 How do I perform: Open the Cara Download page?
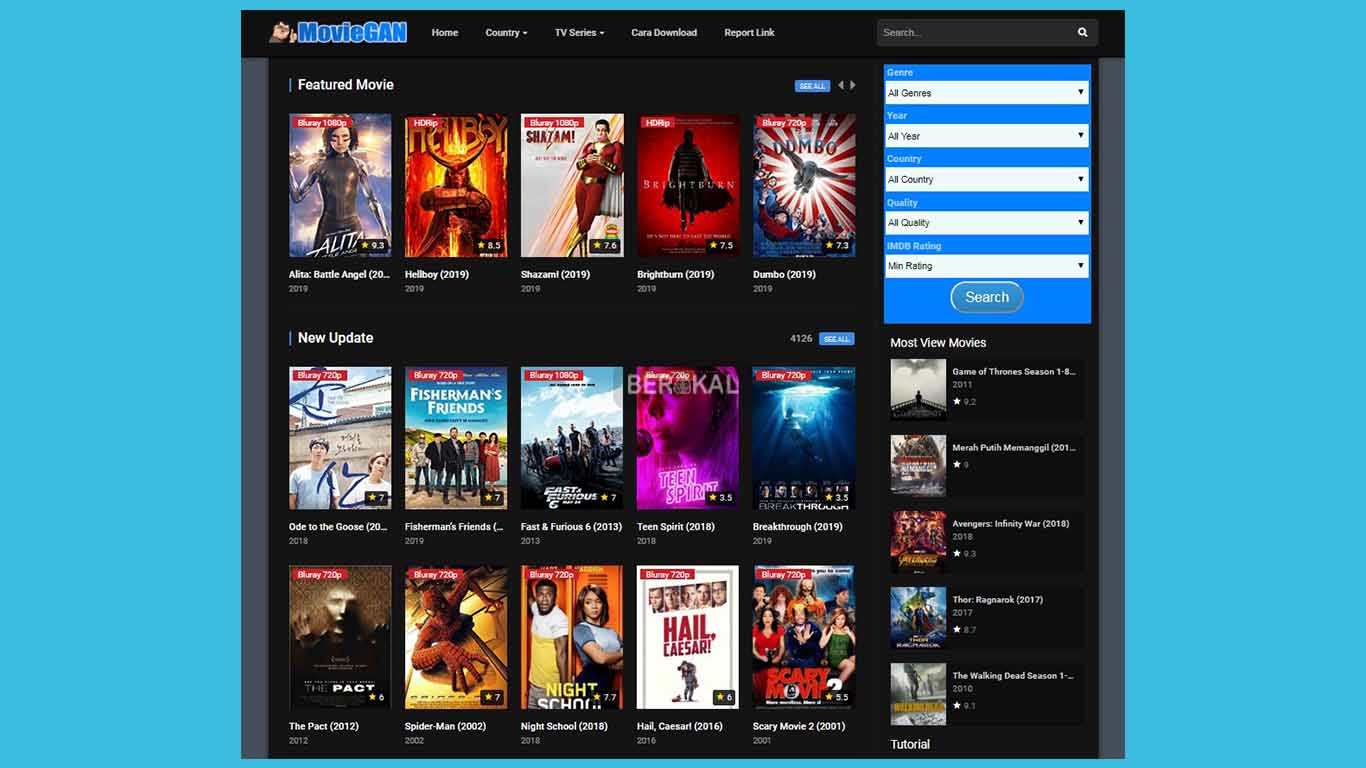pyautogui.click(x=664, y=32)
